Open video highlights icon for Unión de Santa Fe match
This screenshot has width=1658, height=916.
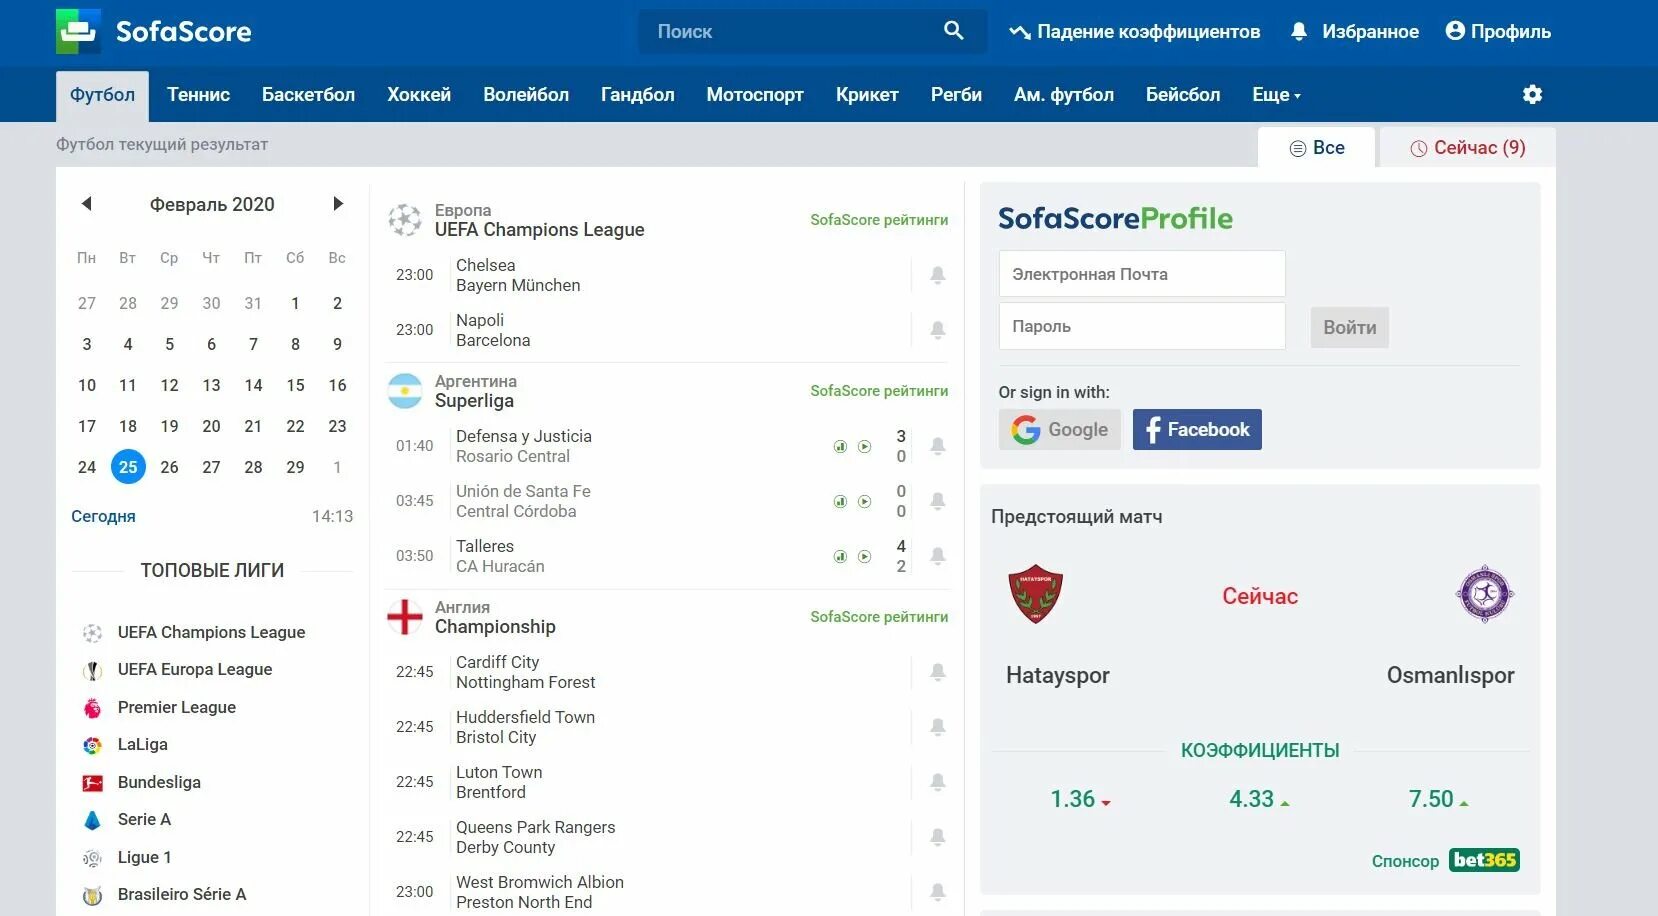pos(865,502)
